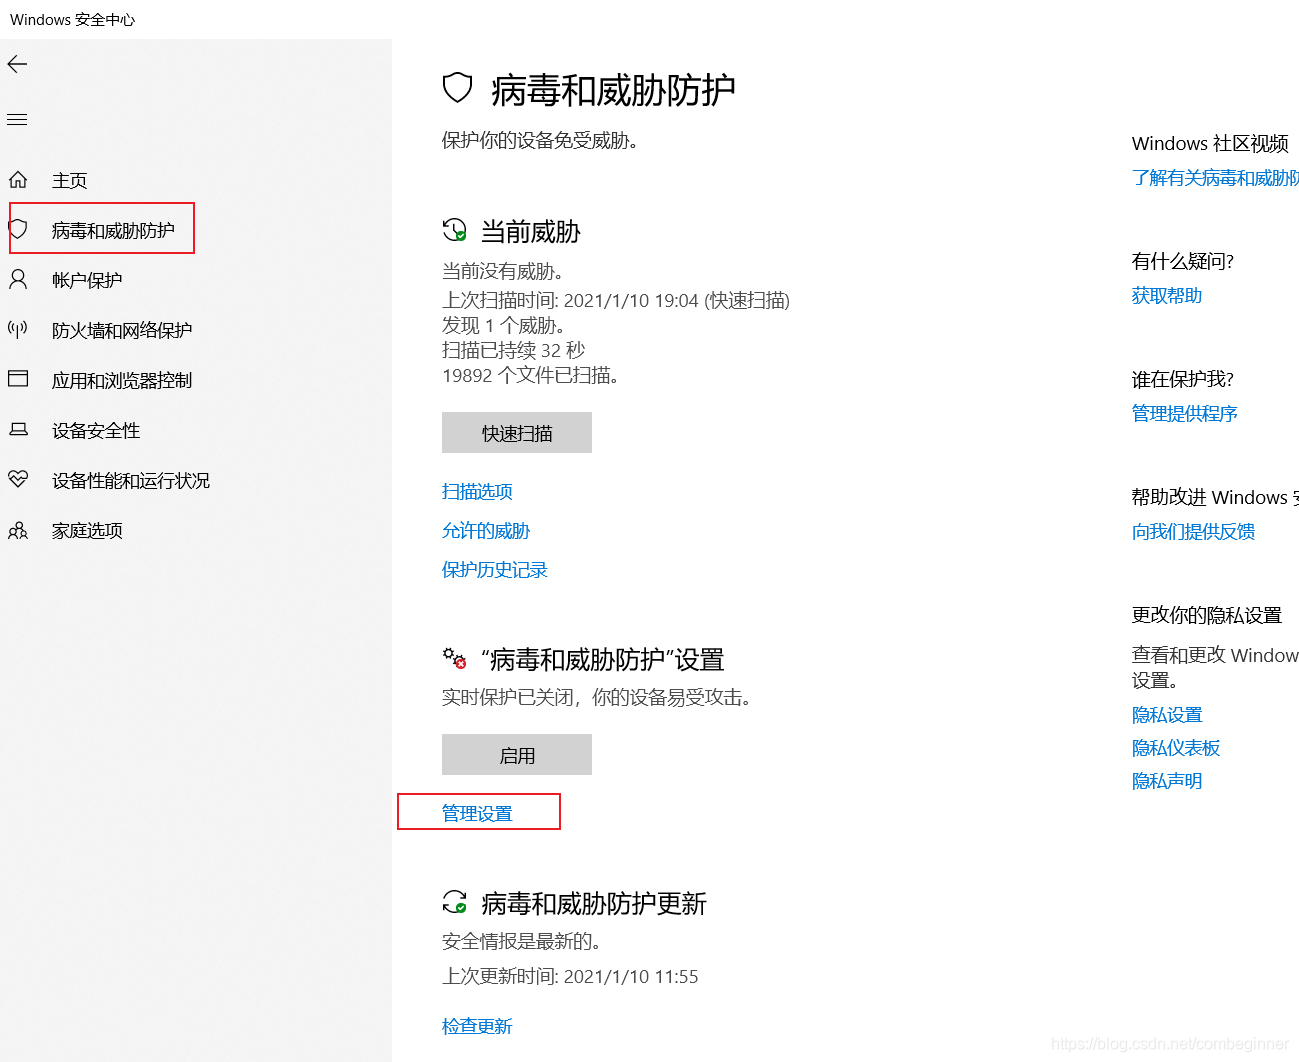Click the 谁在保护我? heading

pos(1183,379)
